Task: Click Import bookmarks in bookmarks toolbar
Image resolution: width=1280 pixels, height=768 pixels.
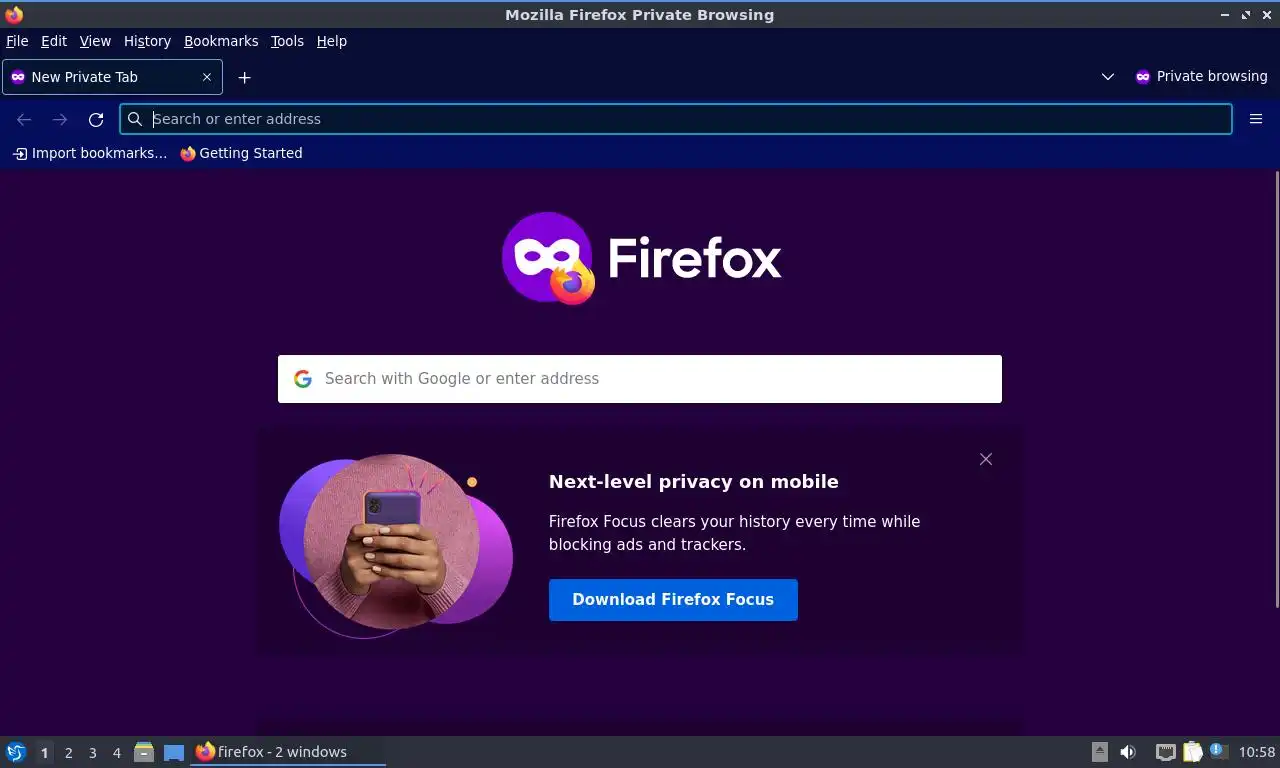Action: 90,153
